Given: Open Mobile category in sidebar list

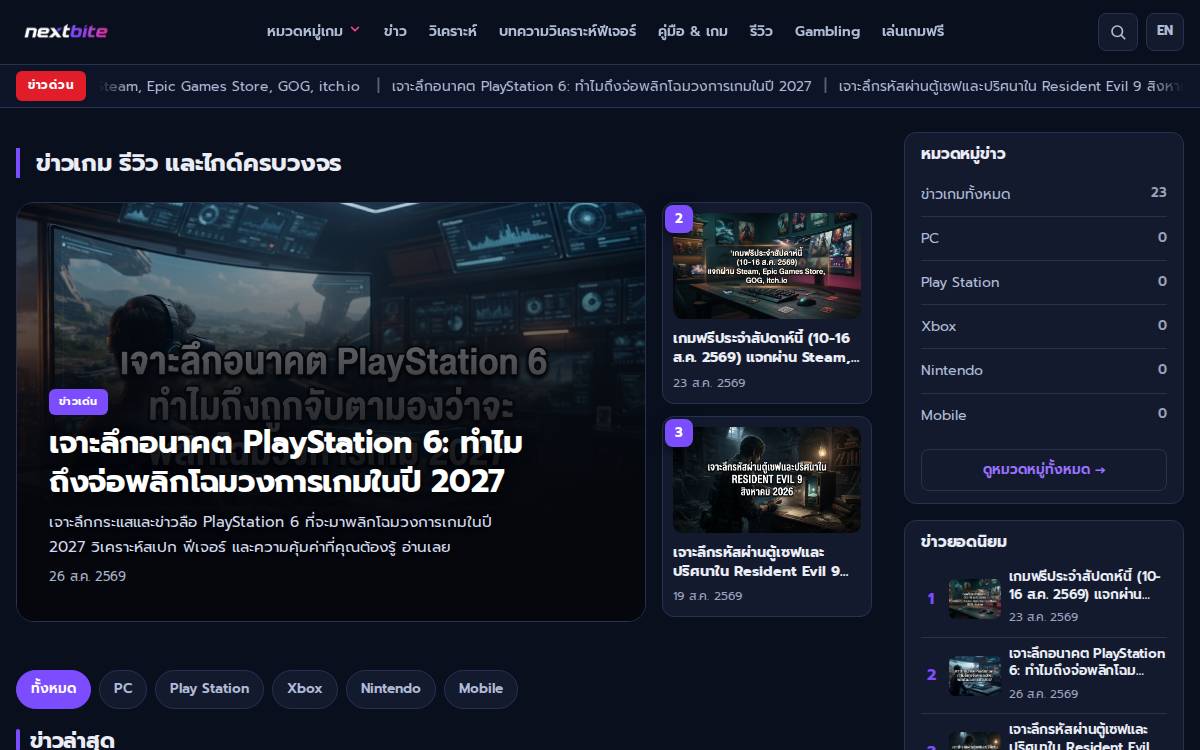Looking at the screenshot, I should tap(1044, 414).
